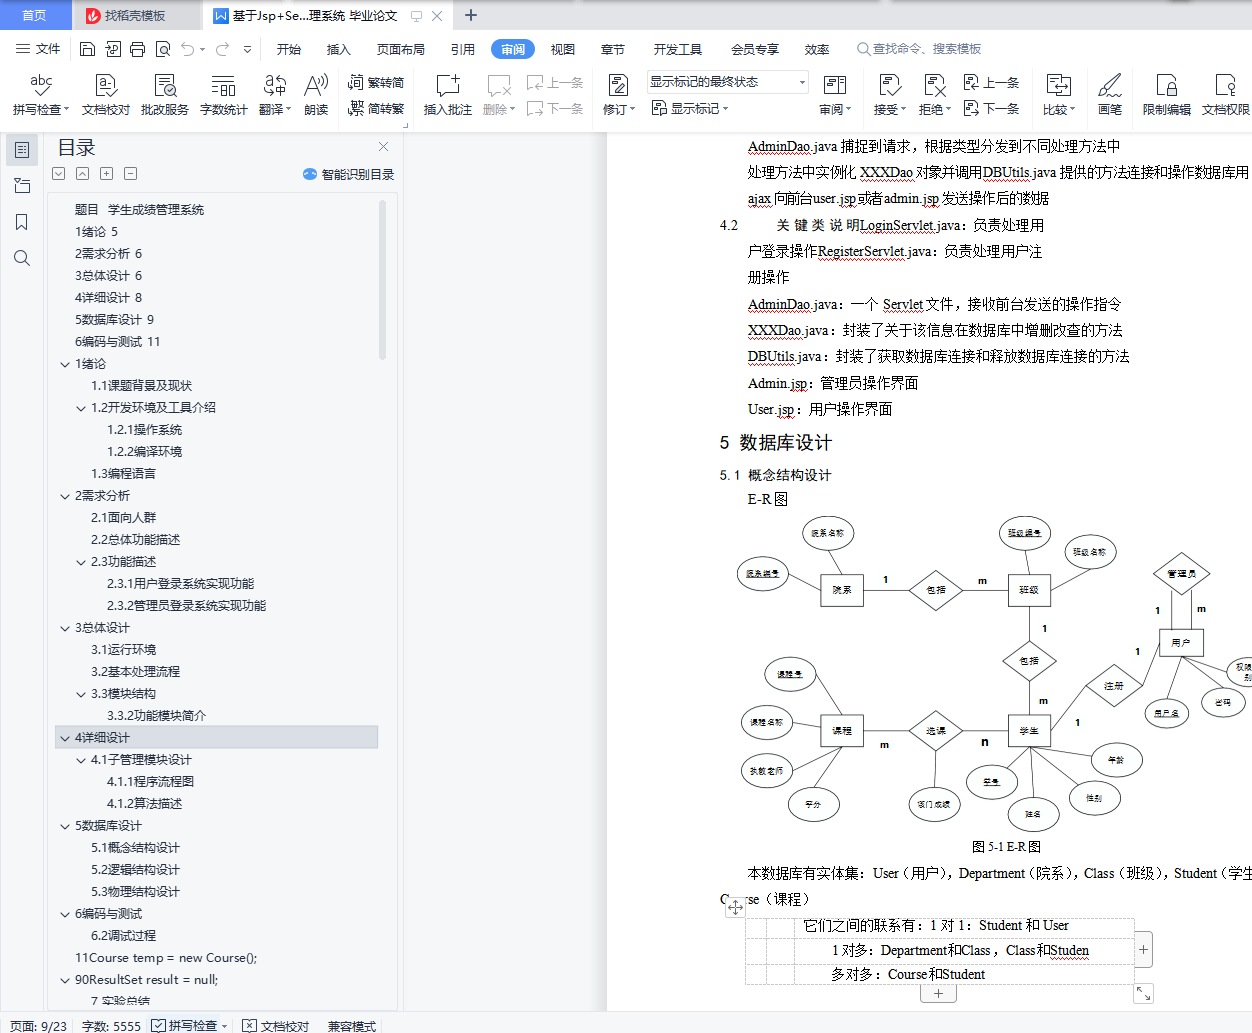Open 字数统计 word count tool
The width and height of the screenshot is (1252, 1033).
pos(224,95)
